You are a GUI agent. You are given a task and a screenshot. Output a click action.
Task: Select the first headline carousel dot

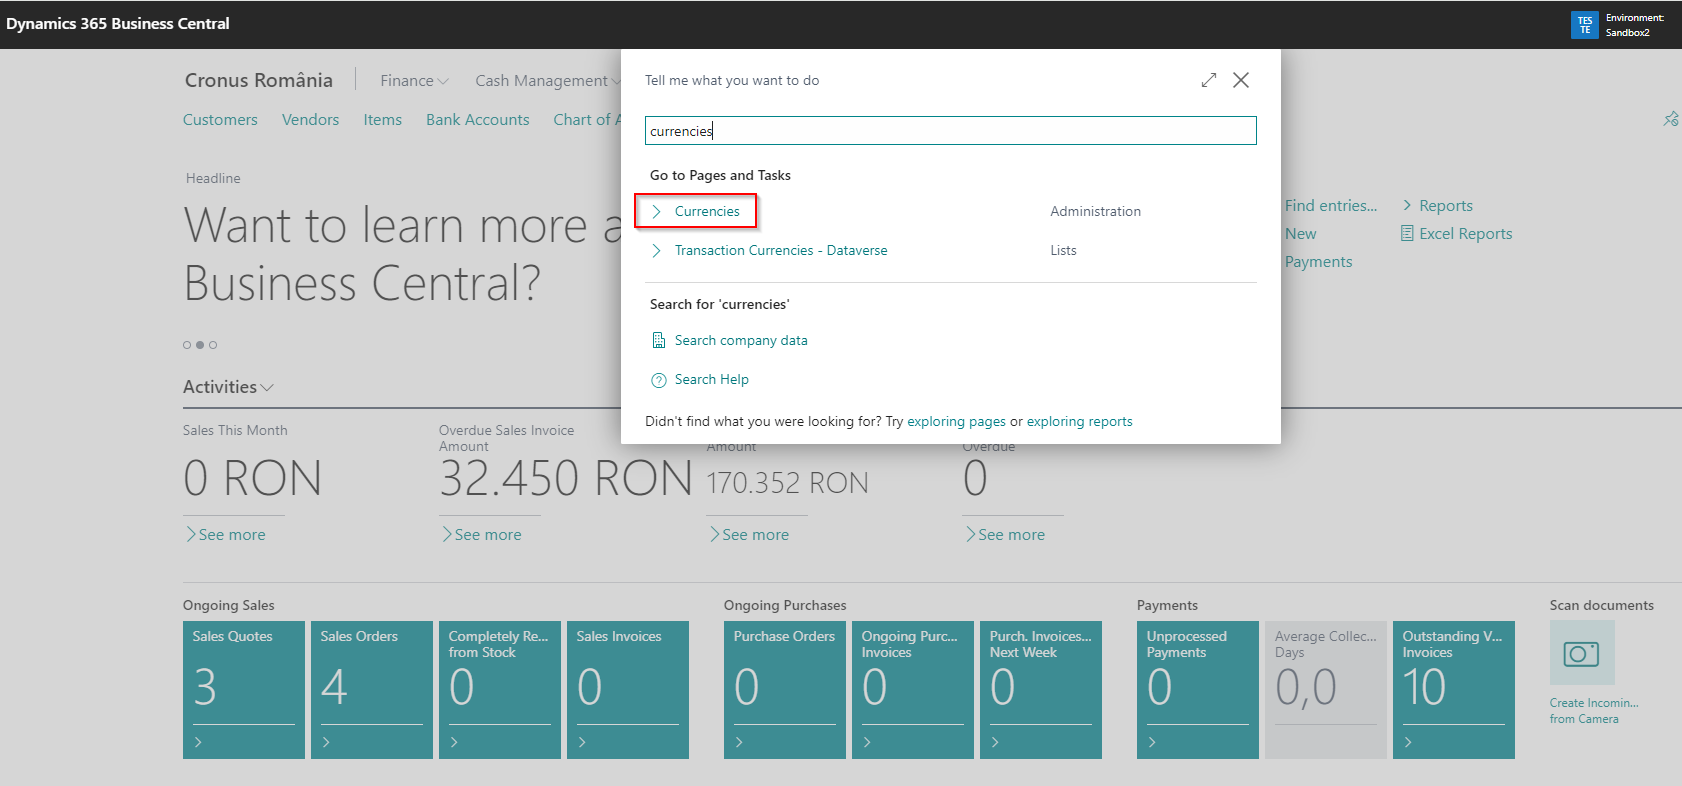(187, 345)
